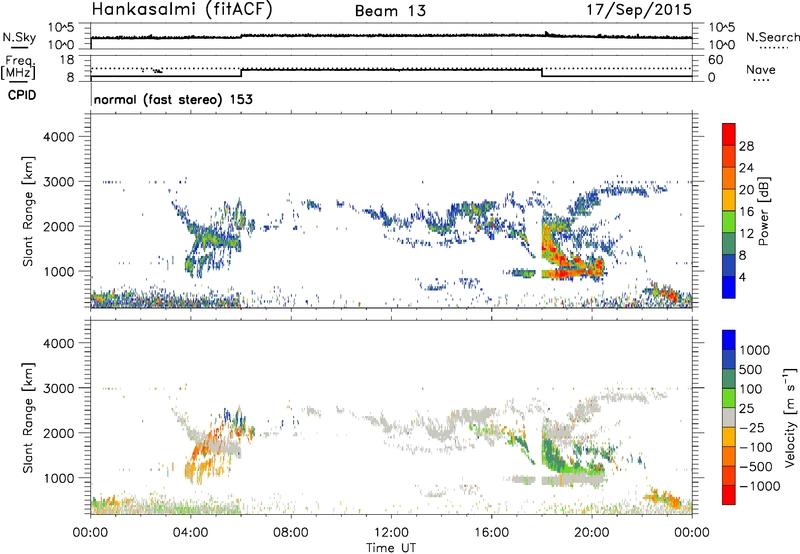Click the N.Sky legend label
Viewport: 800px width, 554px height.
(19, 37)
